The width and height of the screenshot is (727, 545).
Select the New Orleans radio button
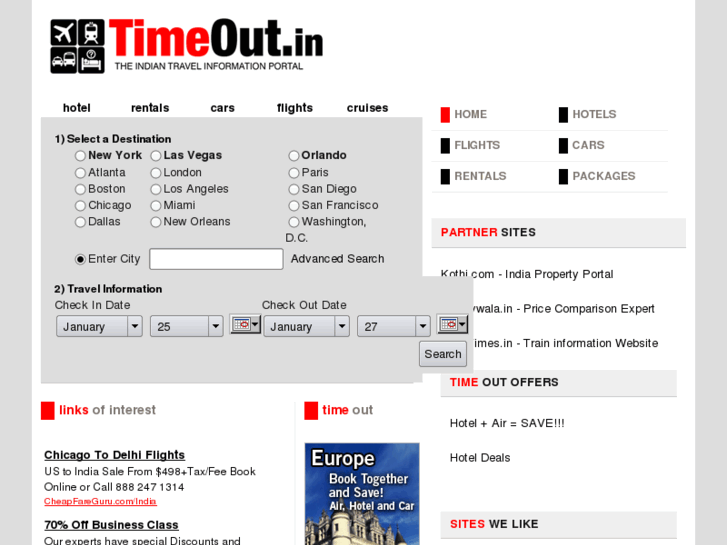[x=156, y=222]
